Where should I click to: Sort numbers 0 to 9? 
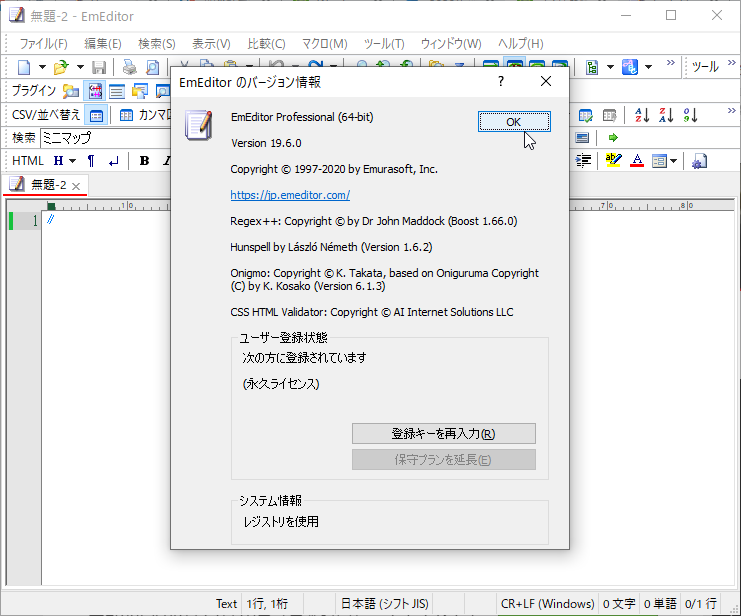690,115
